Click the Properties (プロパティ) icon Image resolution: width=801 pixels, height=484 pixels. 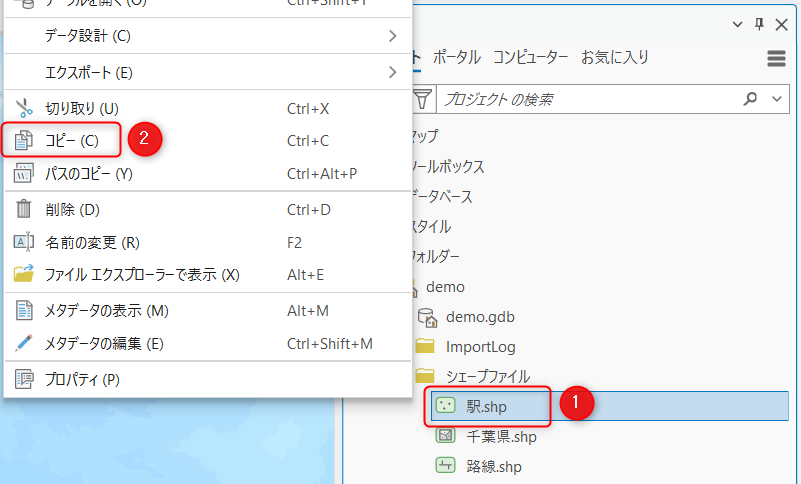click(24, 380)
